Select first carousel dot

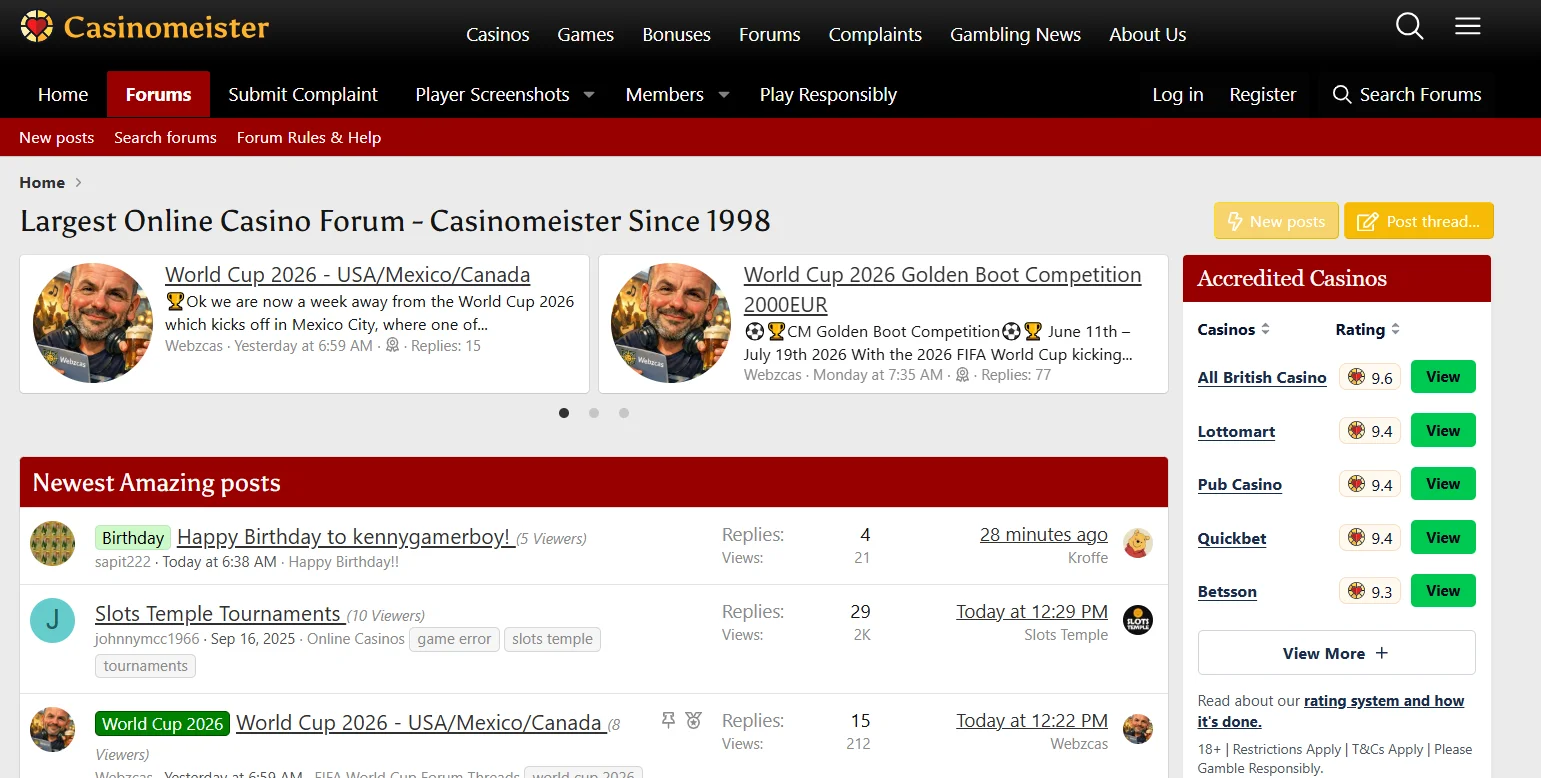564,413
